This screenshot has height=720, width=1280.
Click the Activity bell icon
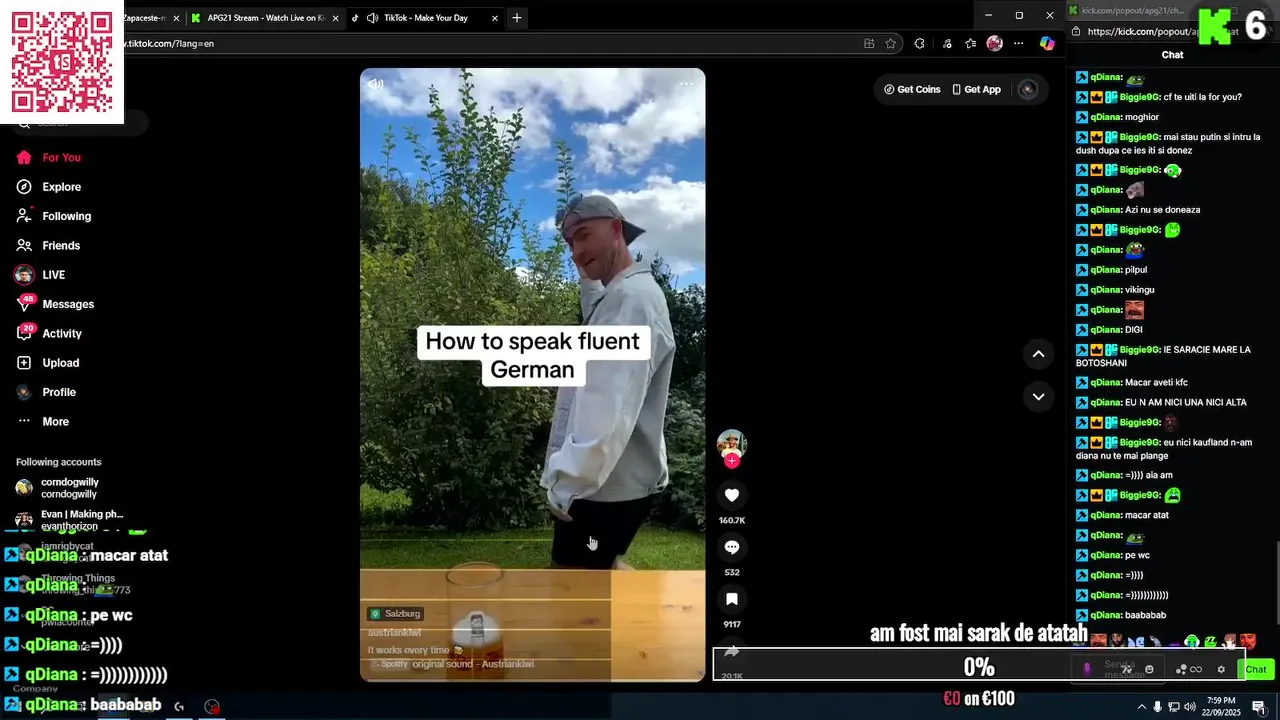[x=24, y=333]
